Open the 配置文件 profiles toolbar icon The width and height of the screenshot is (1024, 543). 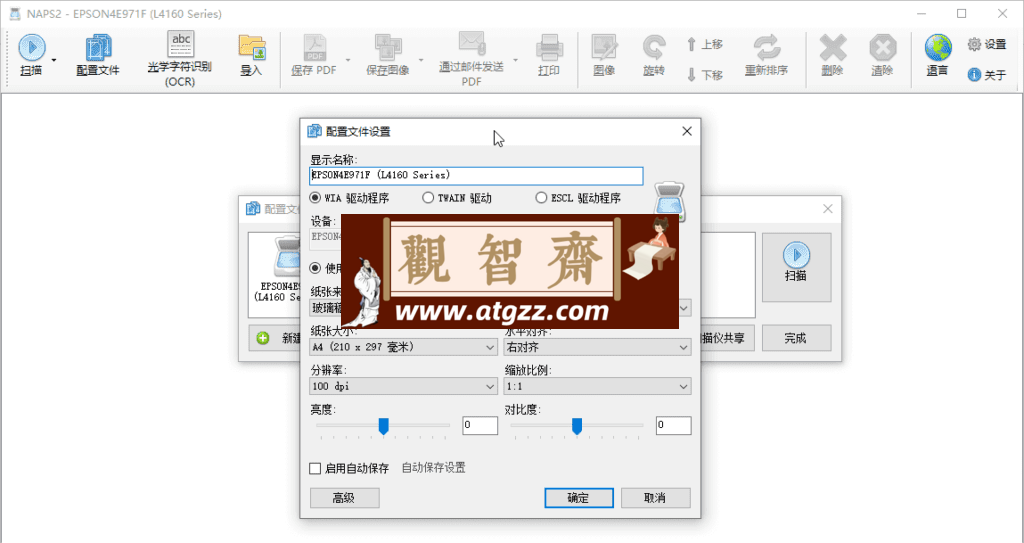point(98,56)
